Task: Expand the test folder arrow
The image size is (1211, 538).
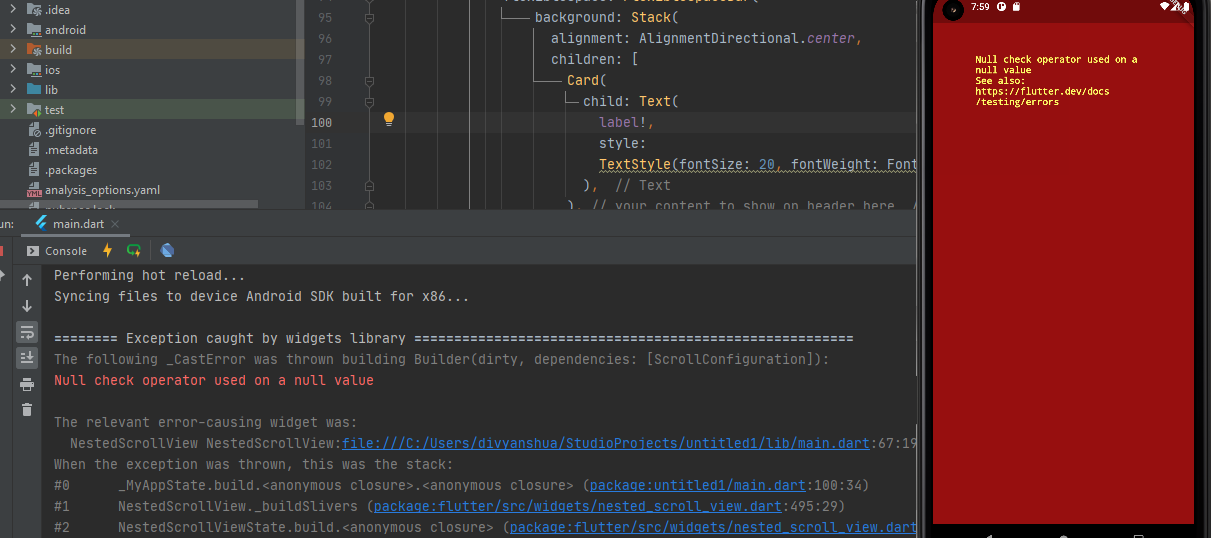Action: pos(13,109)
